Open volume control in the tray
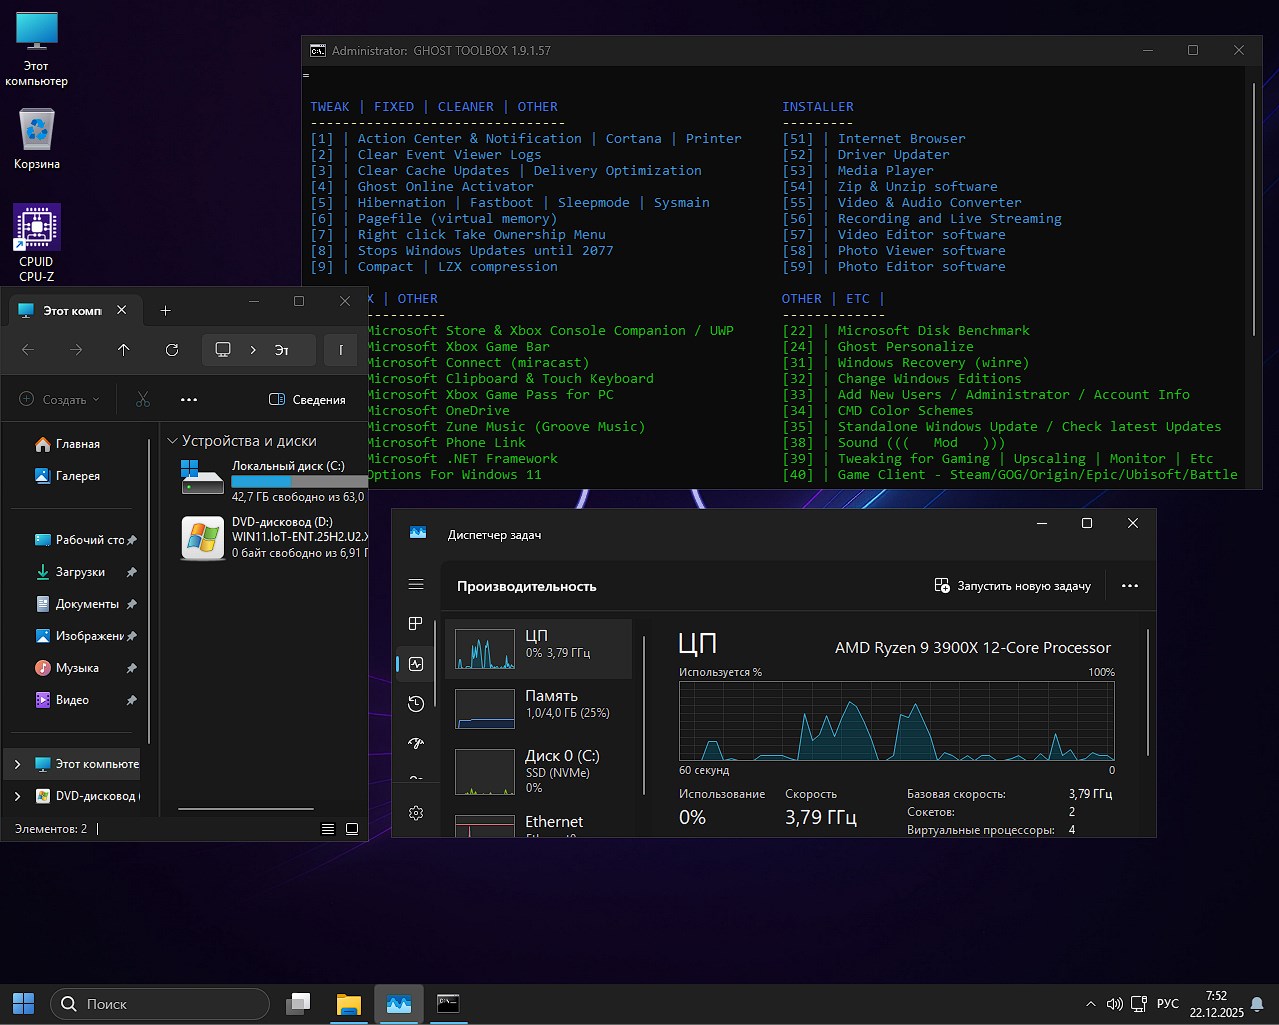Screen dimensions: 1279x1025 (x=1115, y=1004)
